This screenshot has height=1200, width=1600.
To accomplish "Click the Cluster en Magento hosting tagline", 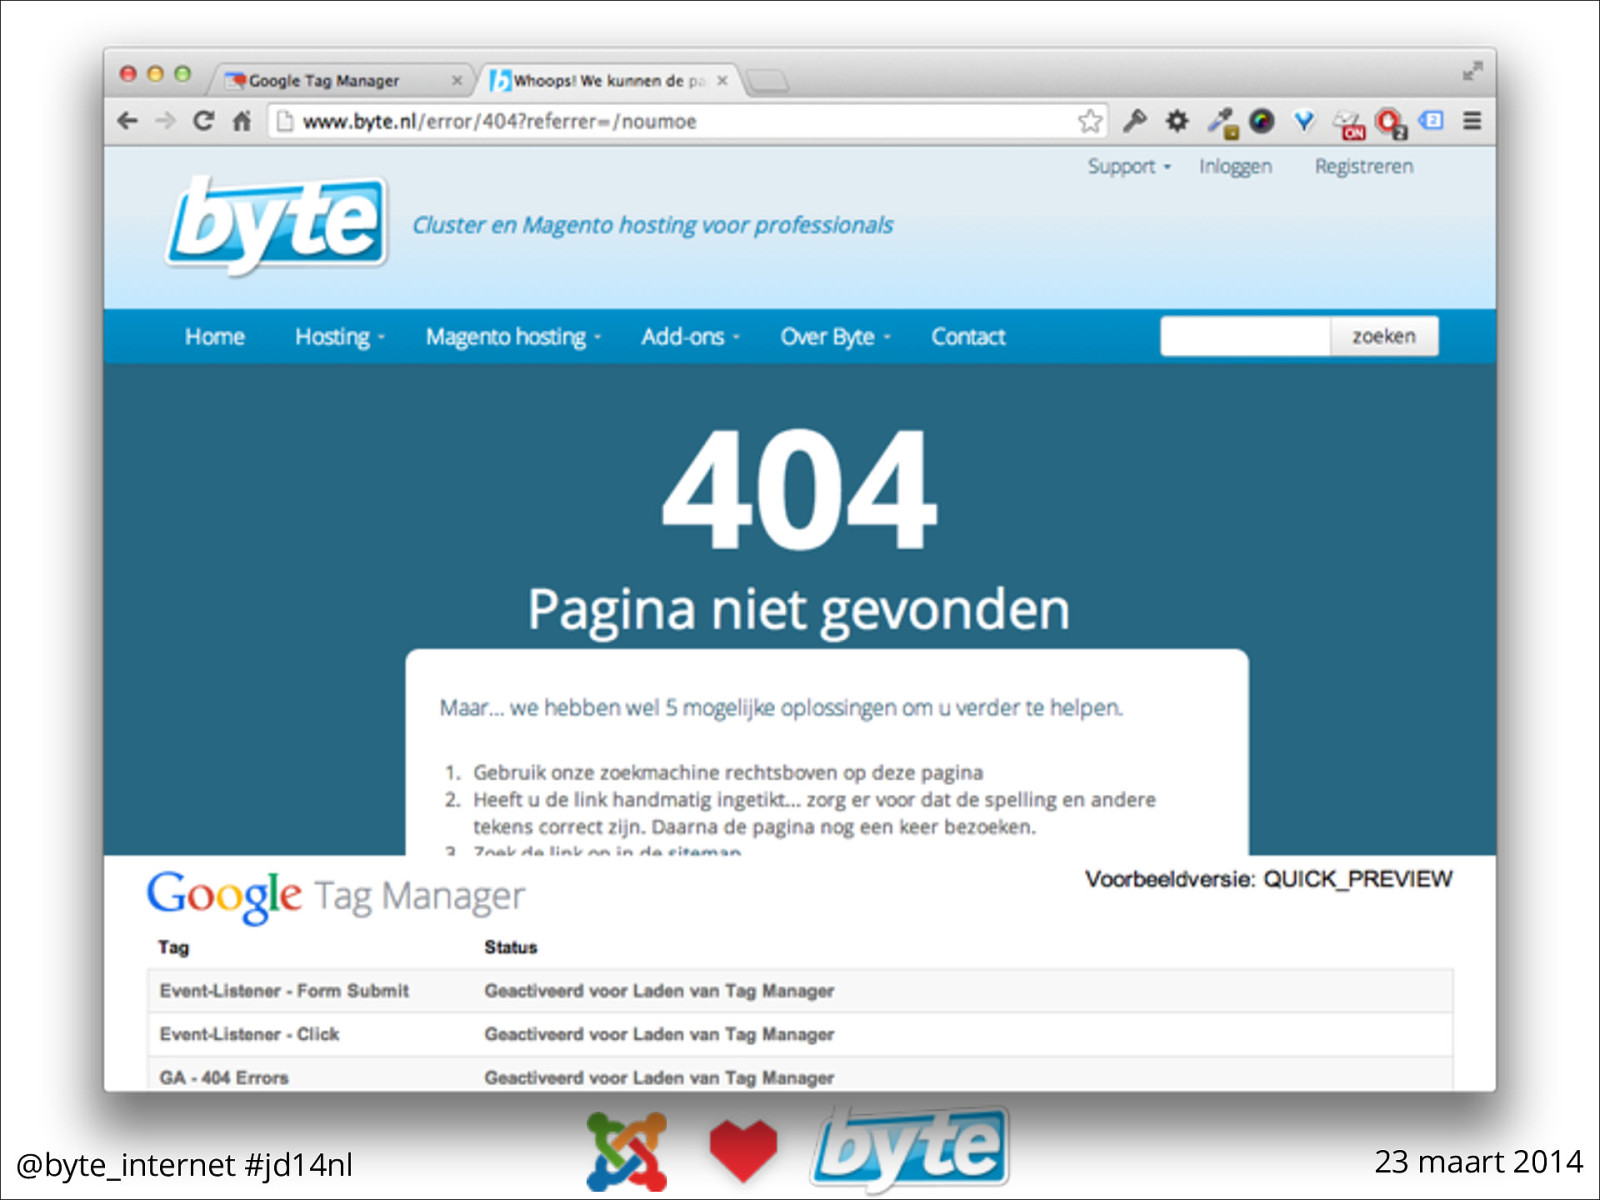I will click(653, 225).
